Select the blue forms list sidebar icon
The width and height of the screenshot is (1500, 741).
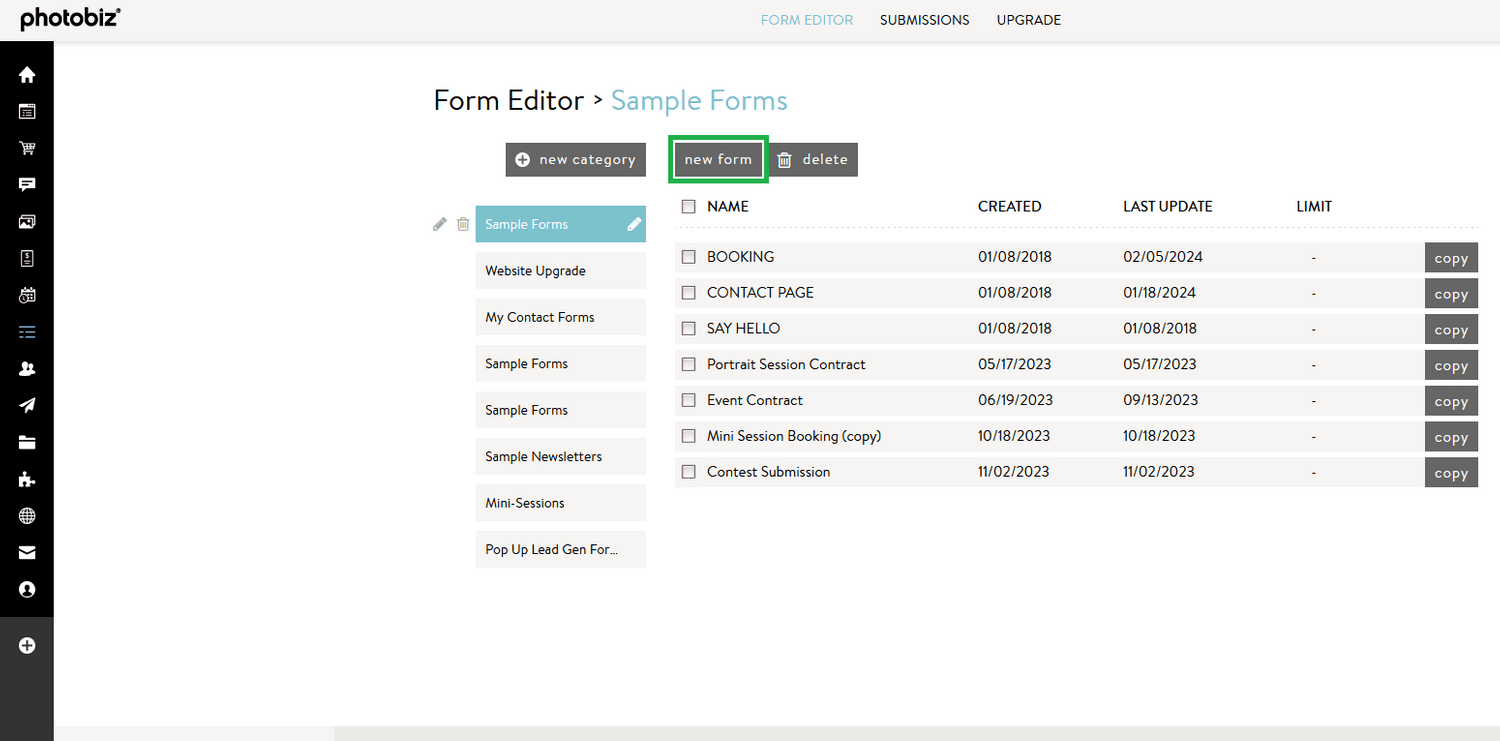tap(27, 332)
